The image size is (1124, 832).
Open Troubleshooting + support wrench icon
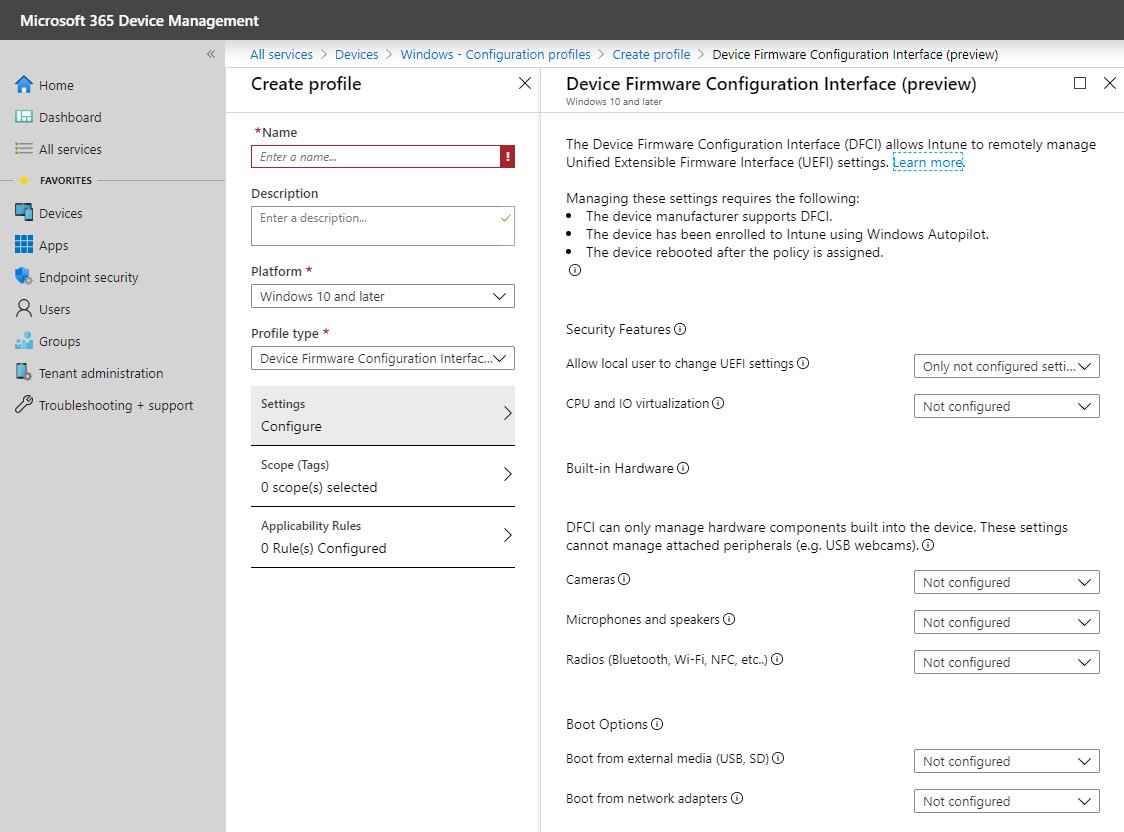point(24,404)
